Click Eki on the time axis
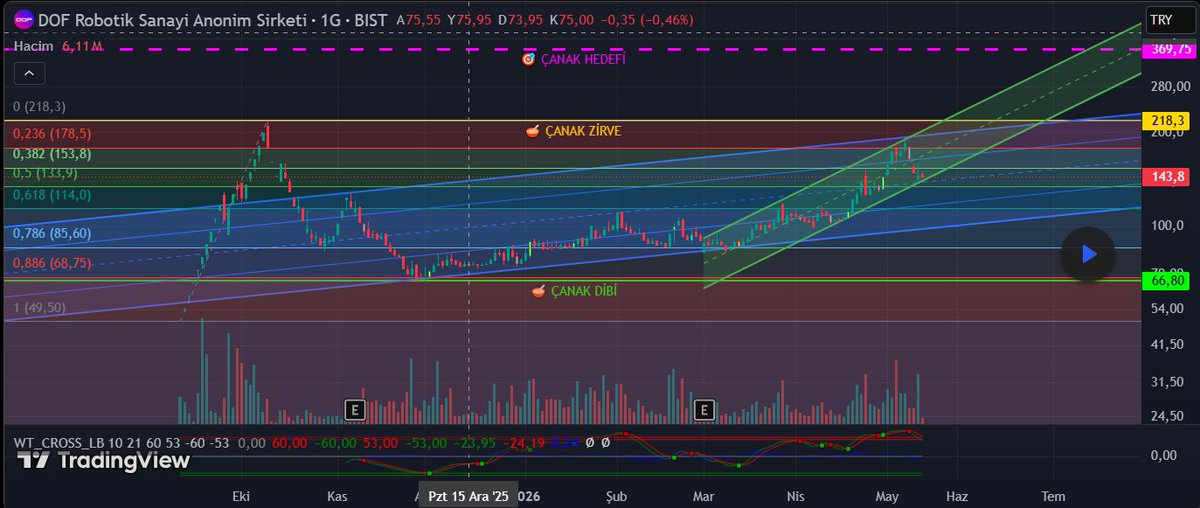The height and width of the screenshot is (508, 1200). click(x=240, y=496)
